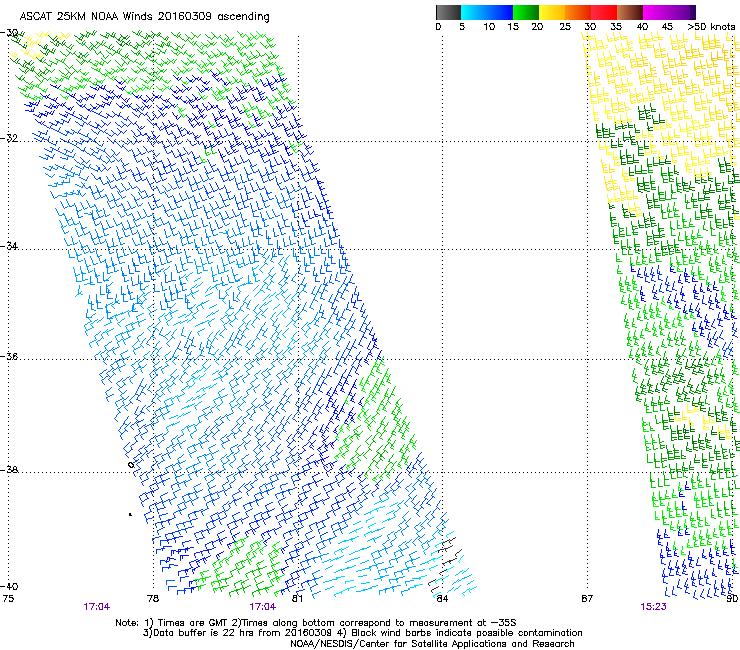Image resolution: width=740 pixels, height=650 pixels.
Task: Click the orange 25-30 knots legend swatch
Action: [x=578, y=12]
